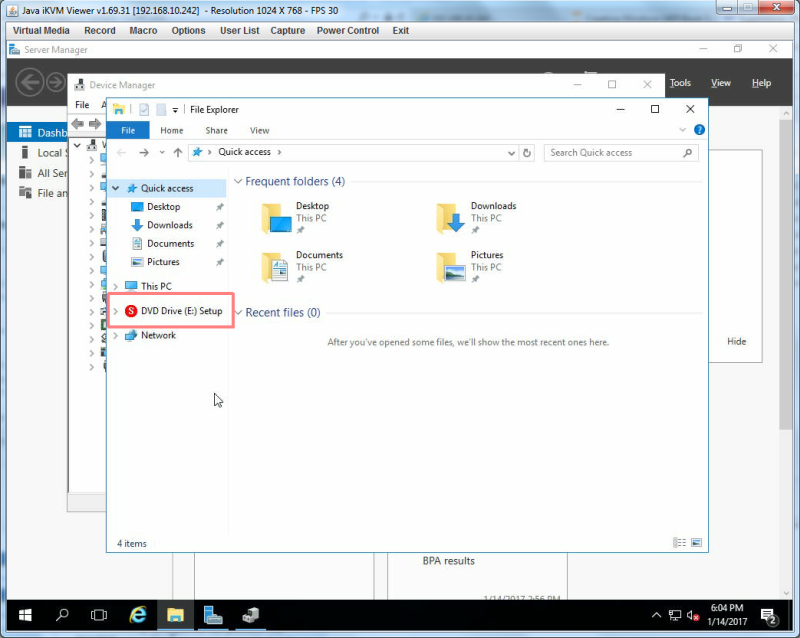Click the File Explorer help icon
800x638 pixels.
coord(699,130)
